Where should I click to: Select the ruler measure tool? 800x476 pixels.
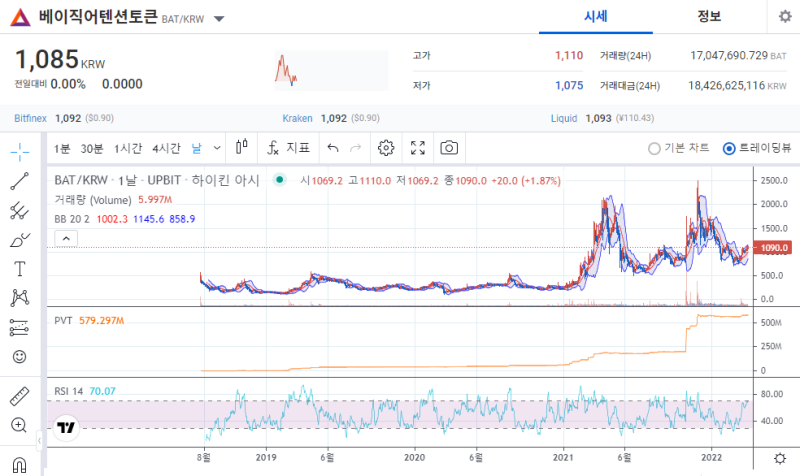pos(19,396)
